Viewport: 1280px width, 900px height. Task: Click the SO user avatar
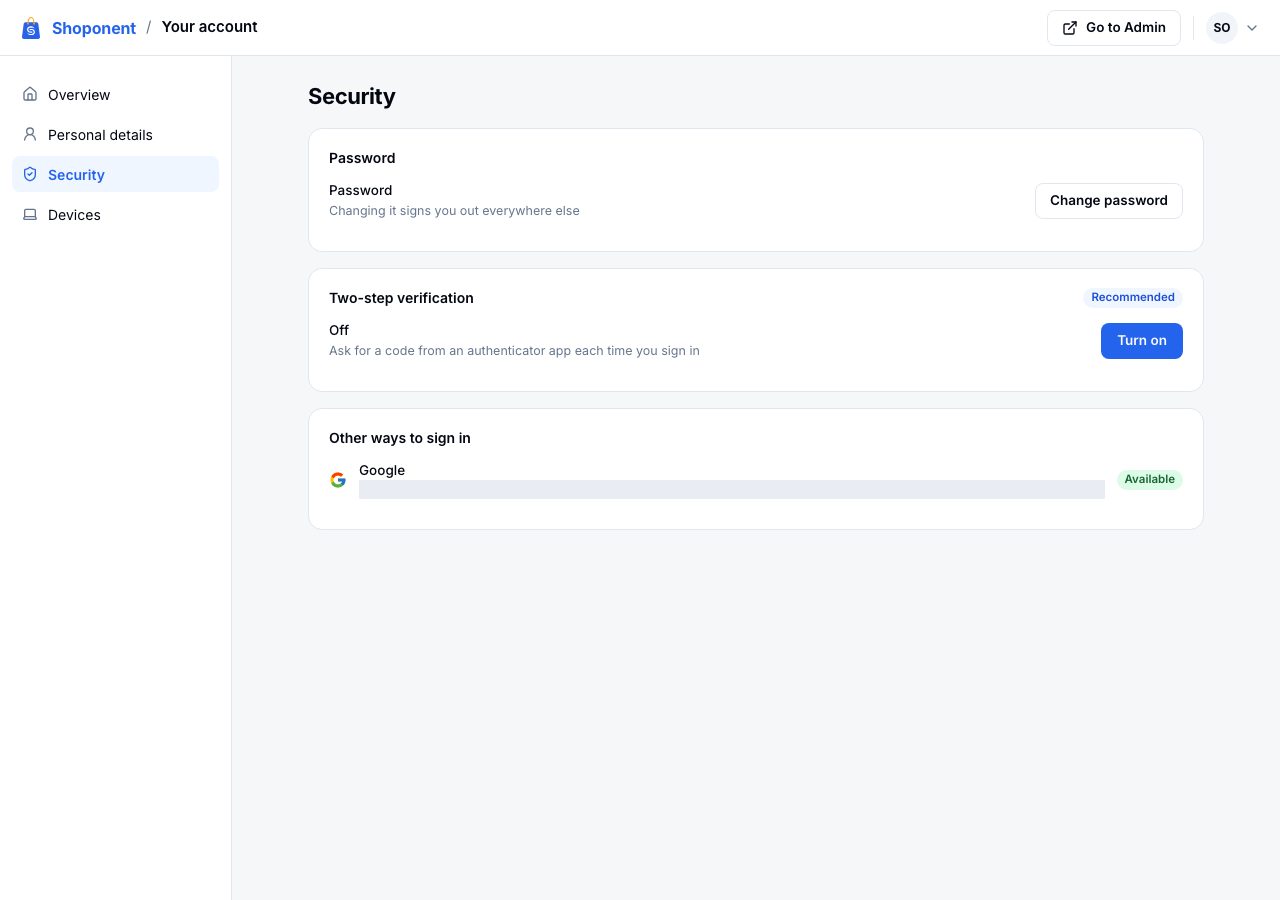click(1222, 28)
